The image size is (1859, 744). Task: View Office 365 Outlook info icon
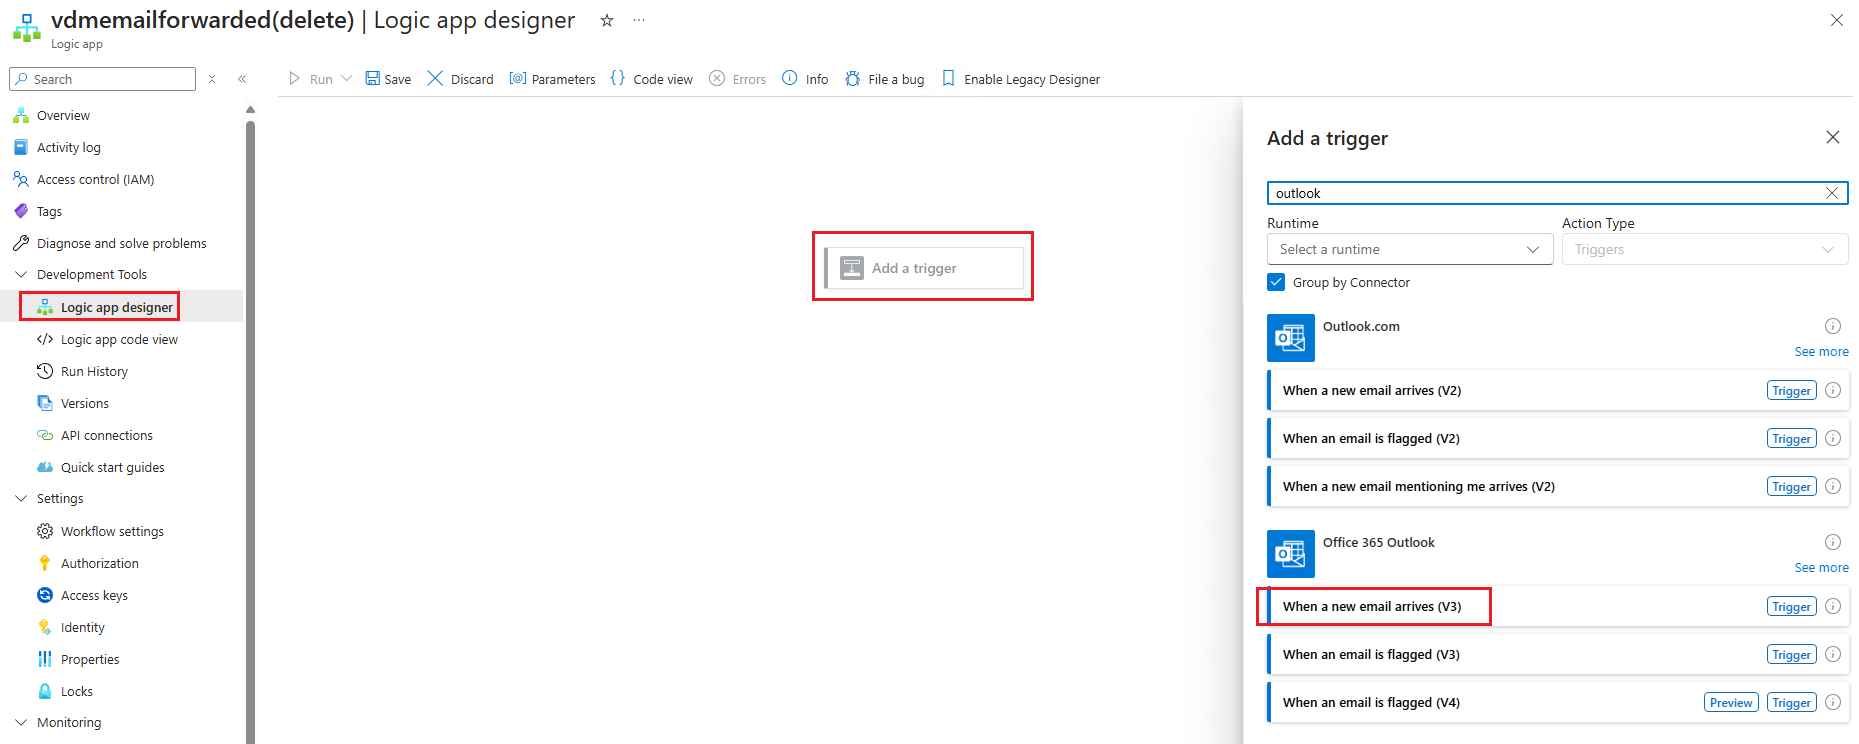coord(1833,542)
